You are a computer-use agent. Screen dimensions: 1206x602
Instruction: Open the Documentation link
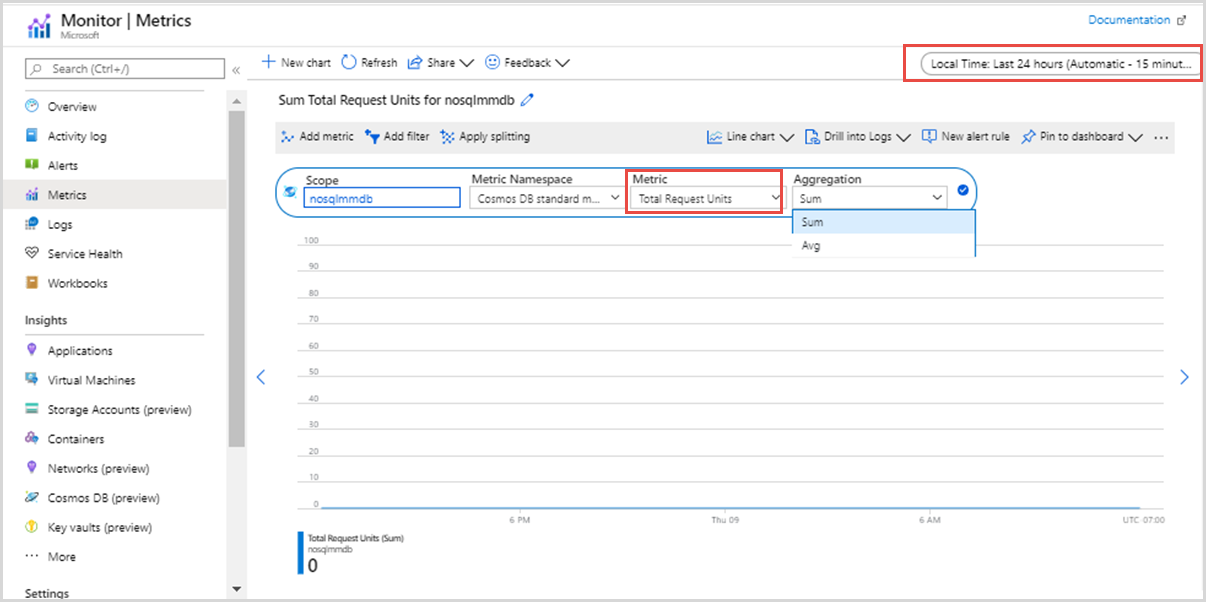point(1130,19)
